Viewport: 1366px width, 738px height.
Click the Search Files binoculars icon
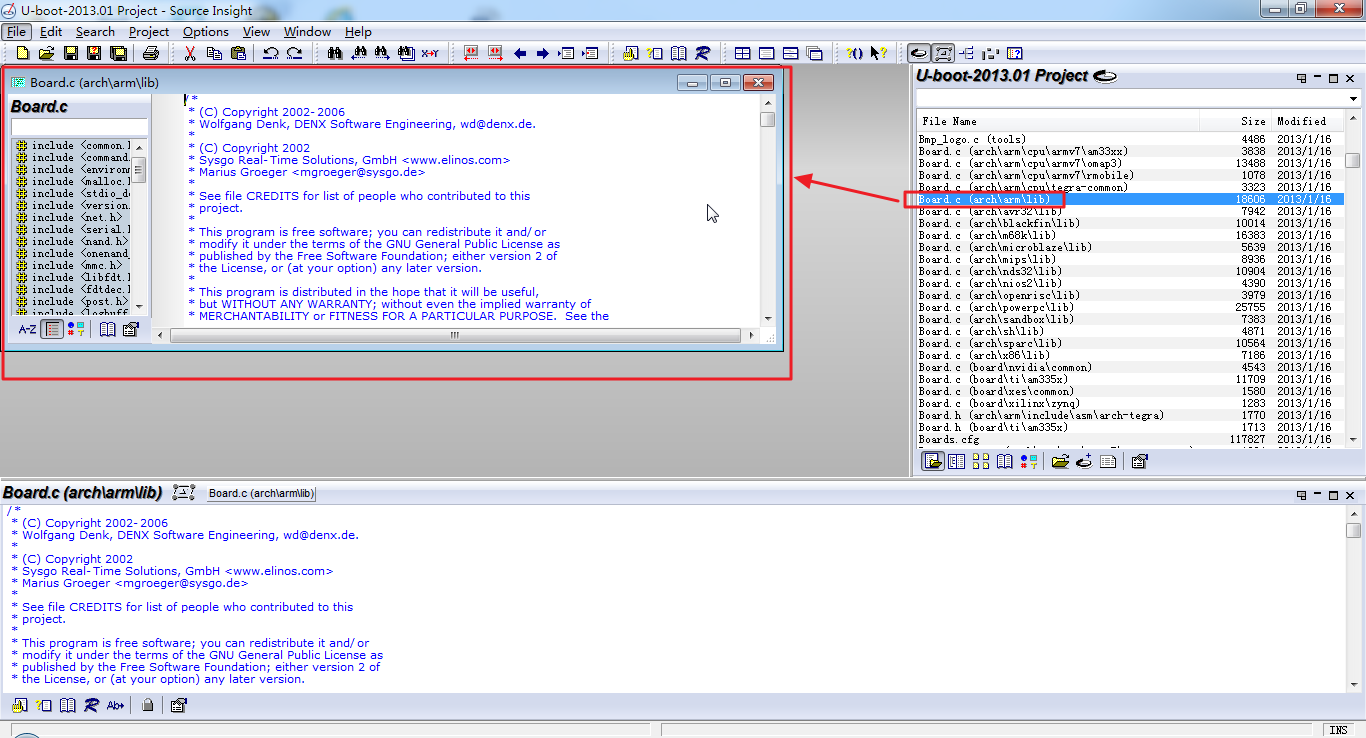(406, 53)
